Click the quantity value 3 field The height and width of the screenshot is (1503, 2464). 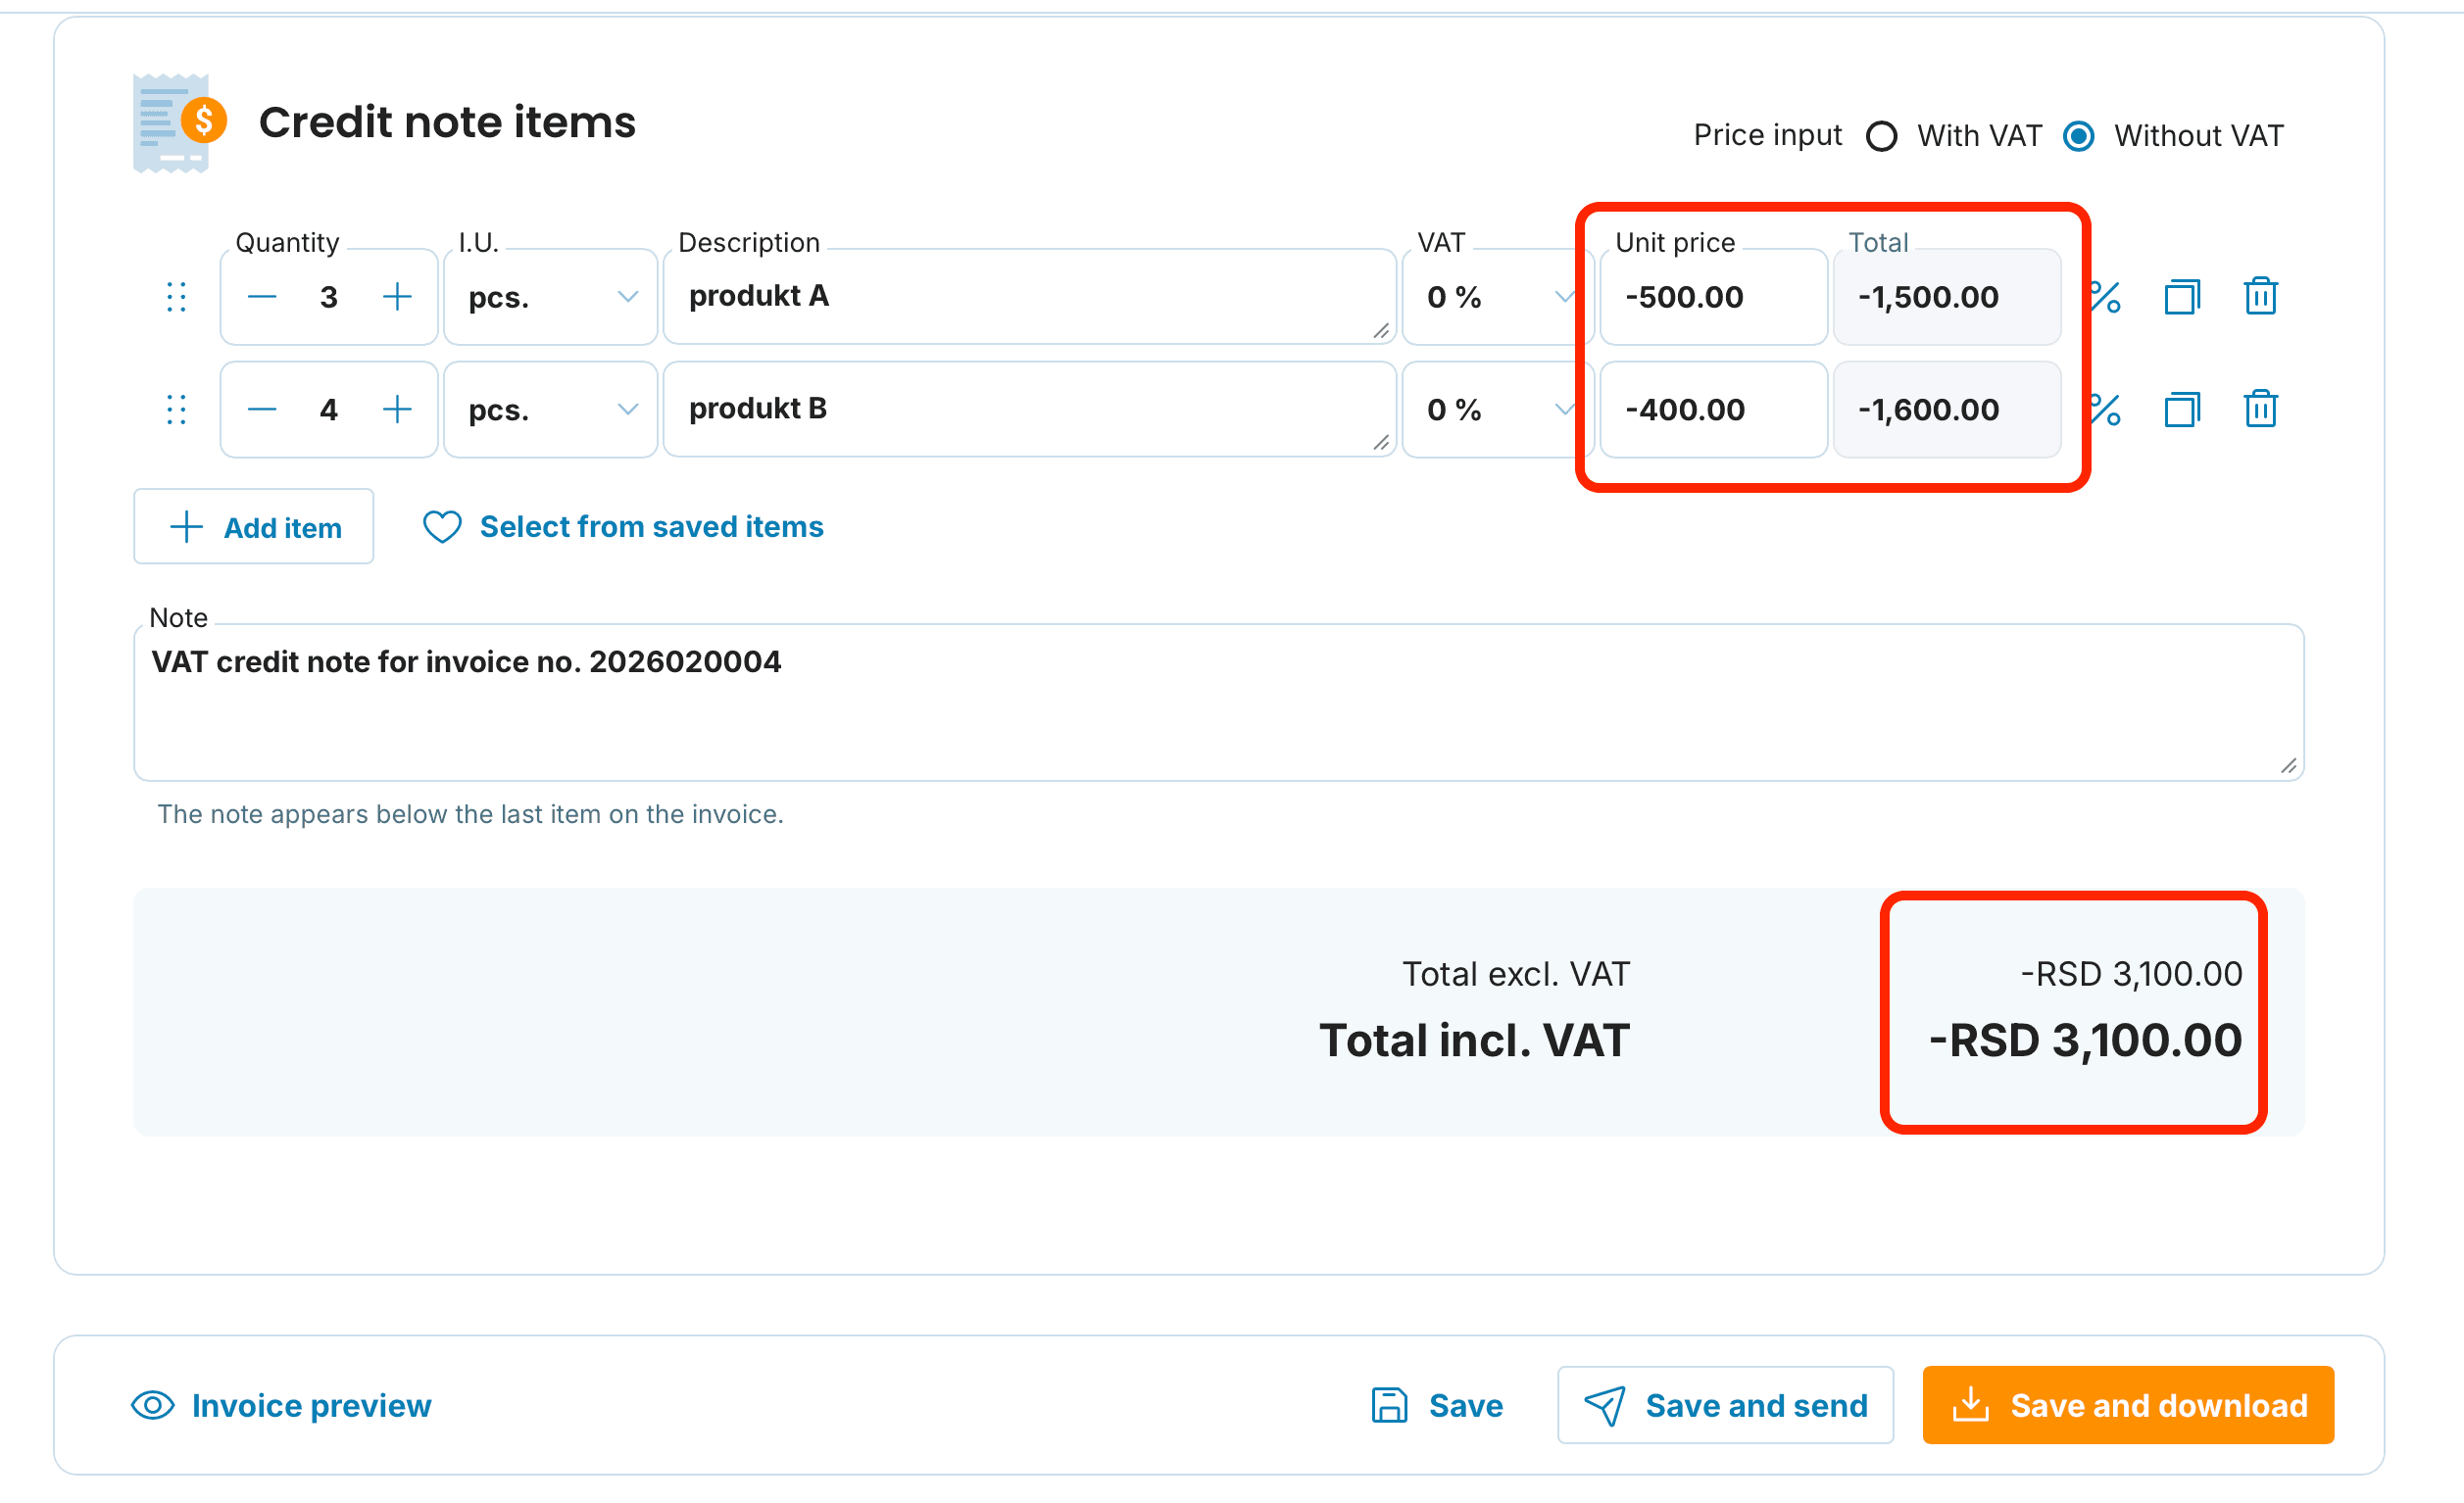coord(329,297)
